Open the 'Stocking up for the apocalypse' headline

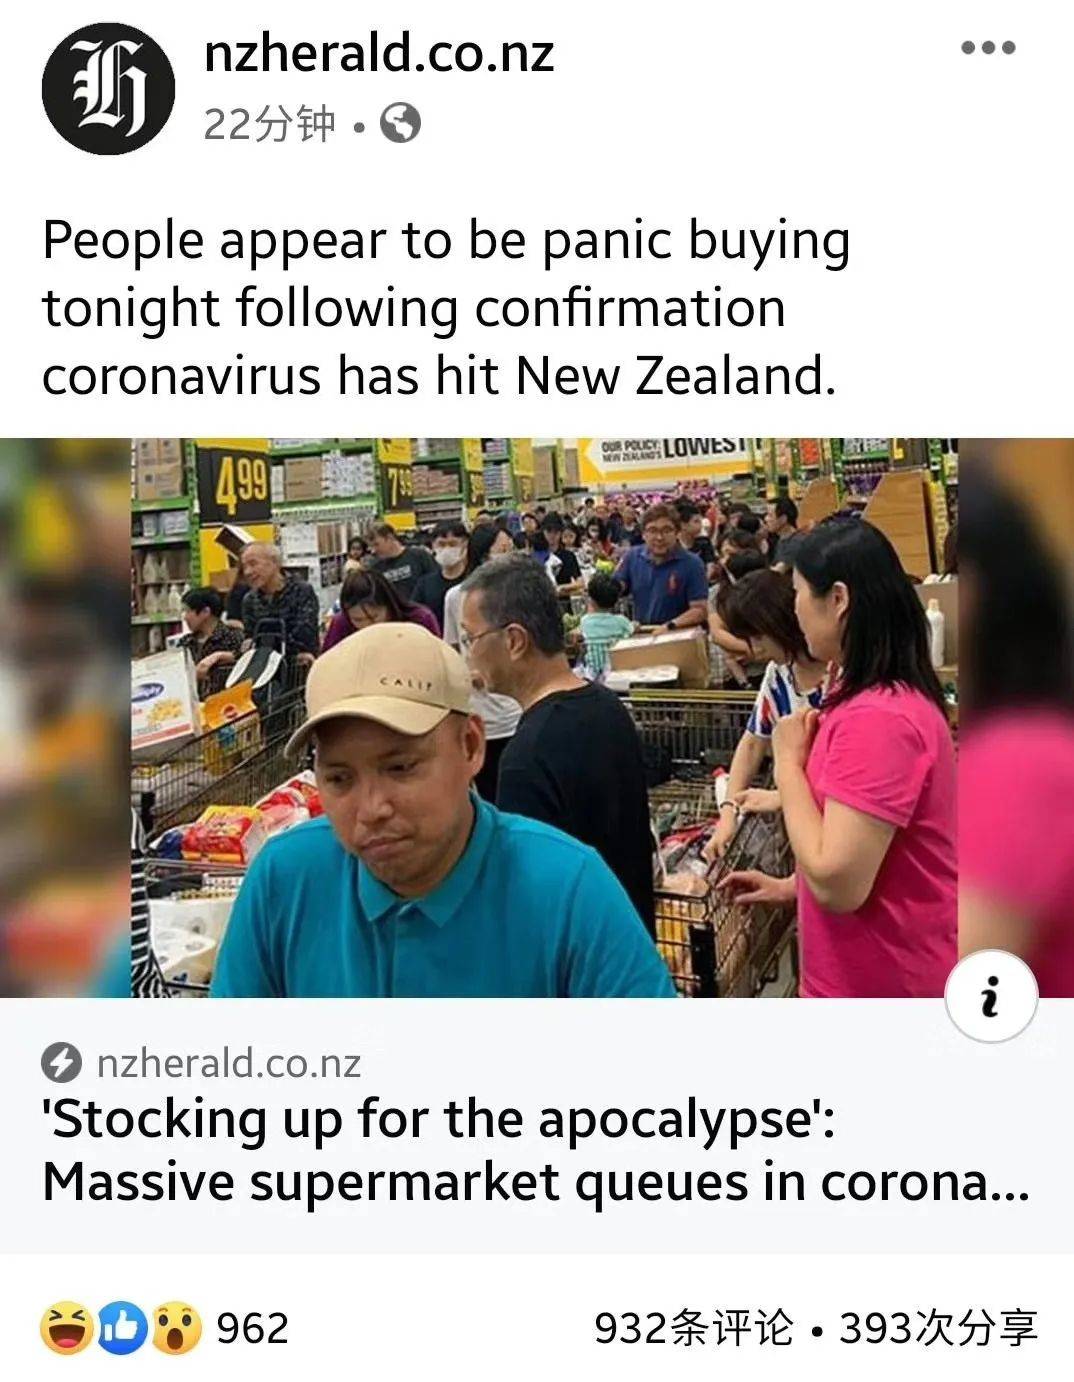[438, 1119]
